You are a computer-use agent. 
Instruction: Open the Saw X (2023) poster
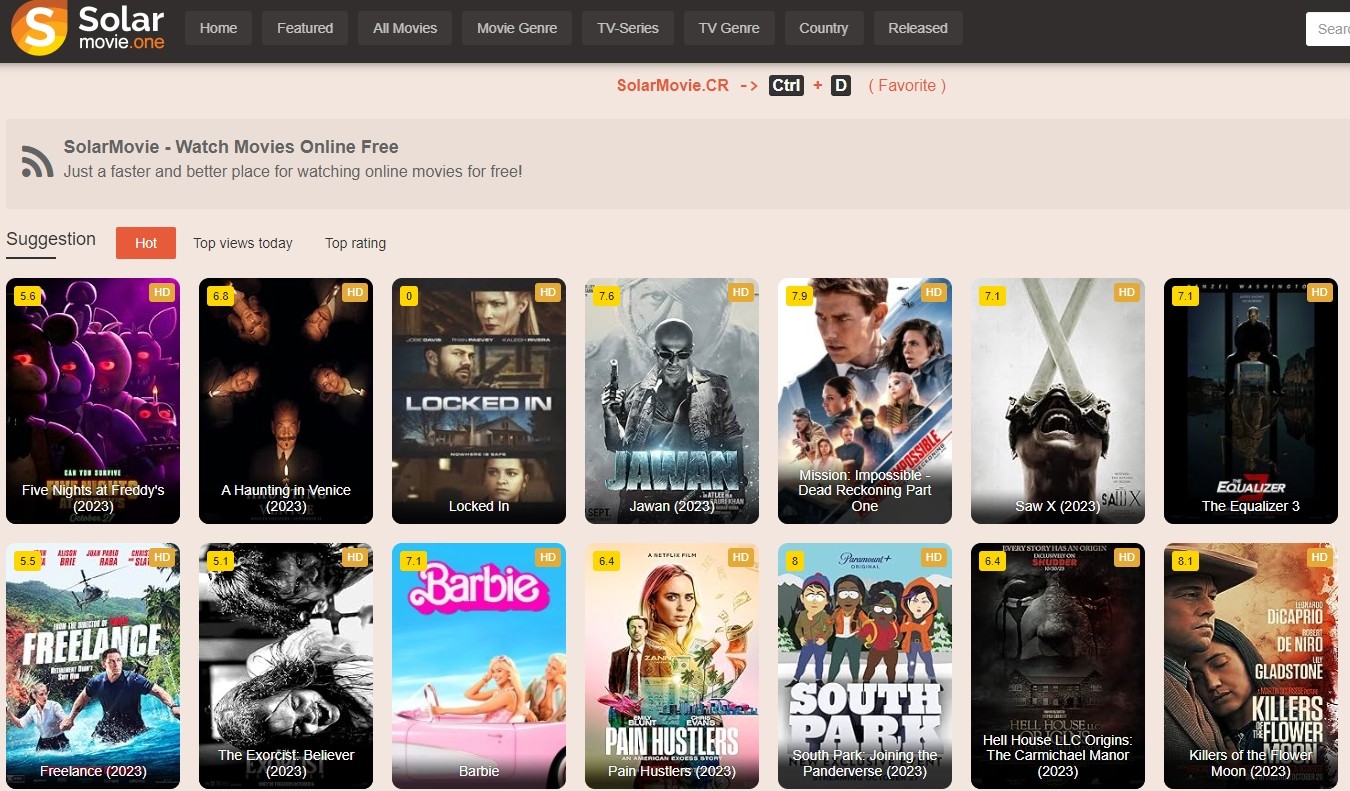tap(1058, 401)
